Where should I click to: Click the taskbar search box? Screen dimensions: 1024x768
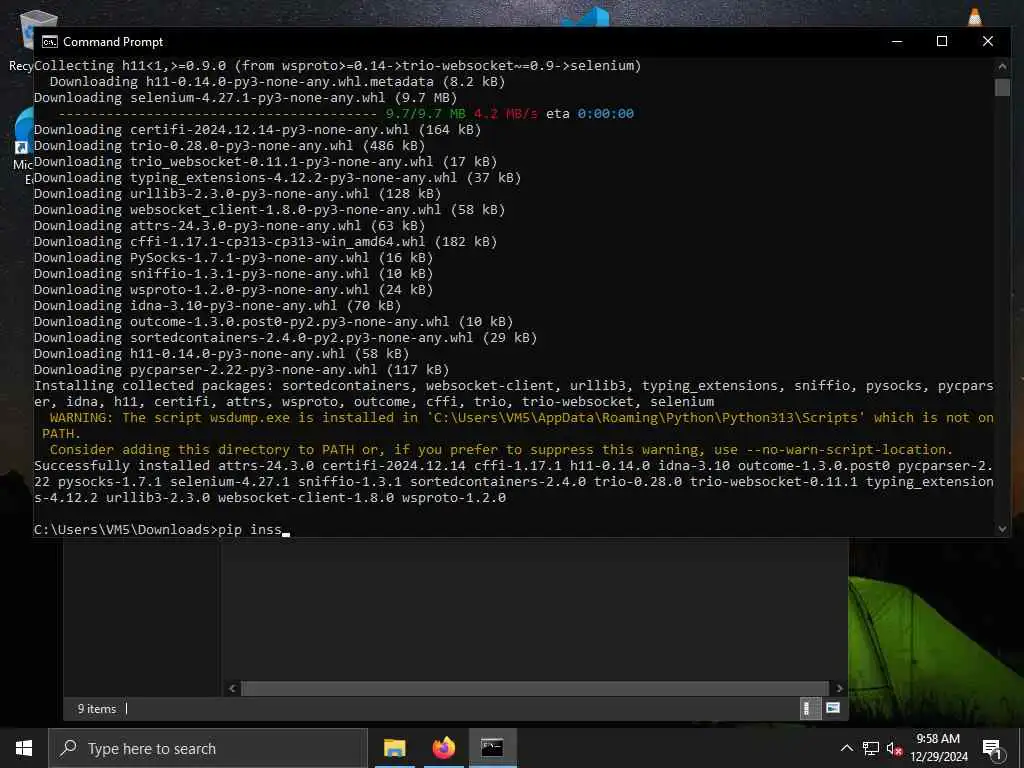pos(208,748)
